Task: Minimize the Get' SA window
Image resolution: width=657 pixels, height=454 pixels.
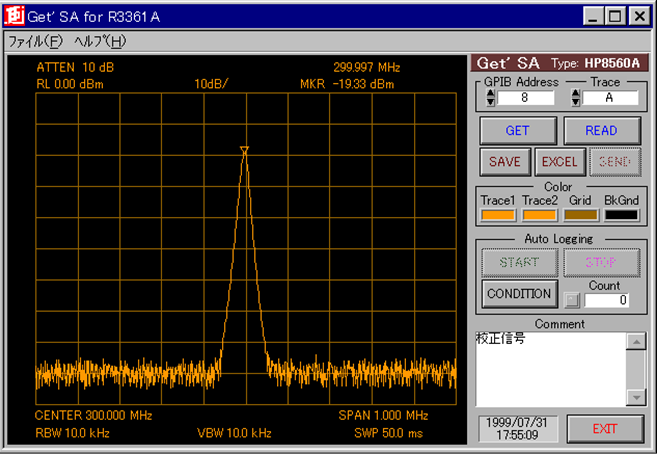Action: (x=593, y=16)
